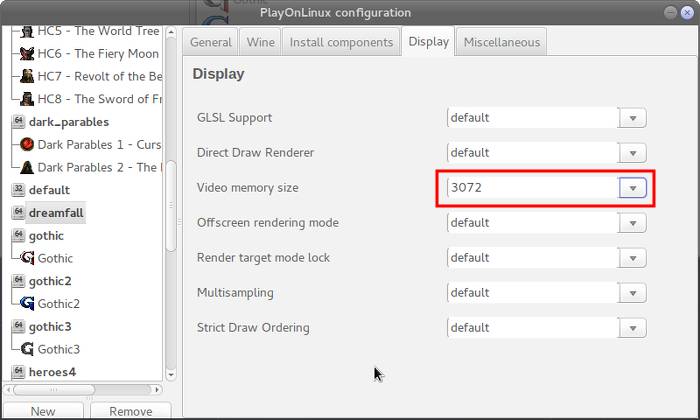Screen dimensions: 700x420
Task: Click the hooded Dark Parables 2 icon
Action: click(27, 167)
